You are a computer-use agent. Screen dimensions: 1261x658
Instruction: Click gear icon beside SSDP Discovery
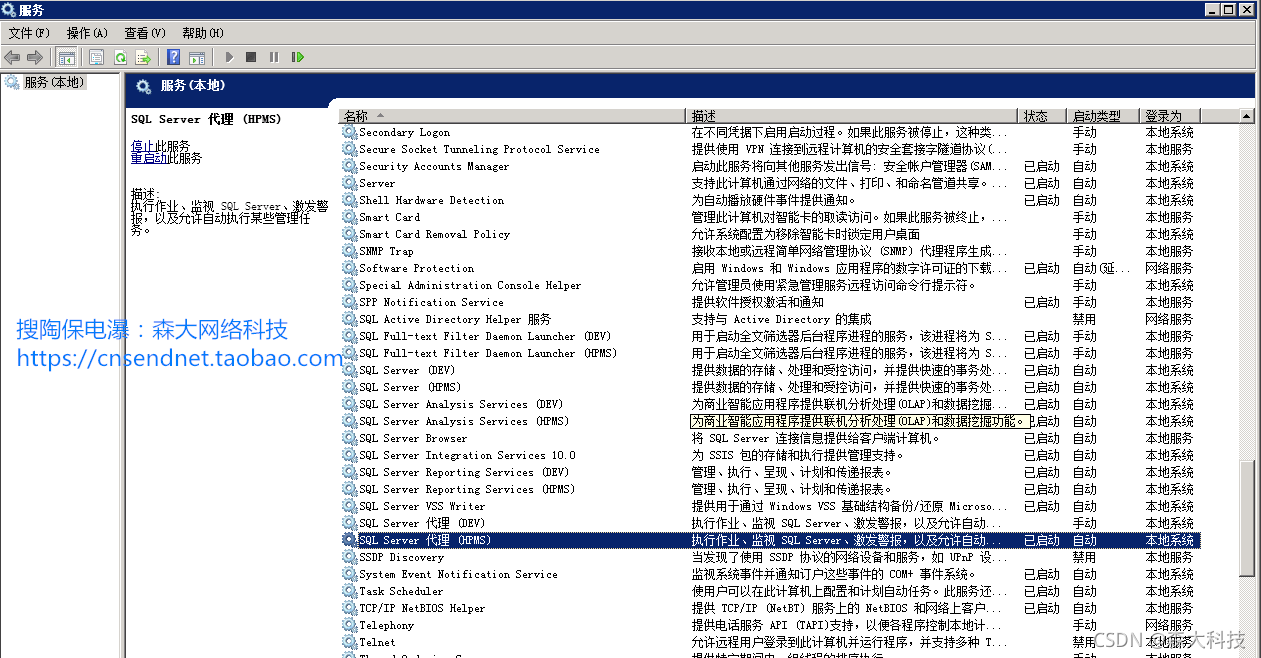[x=349, y=557]
